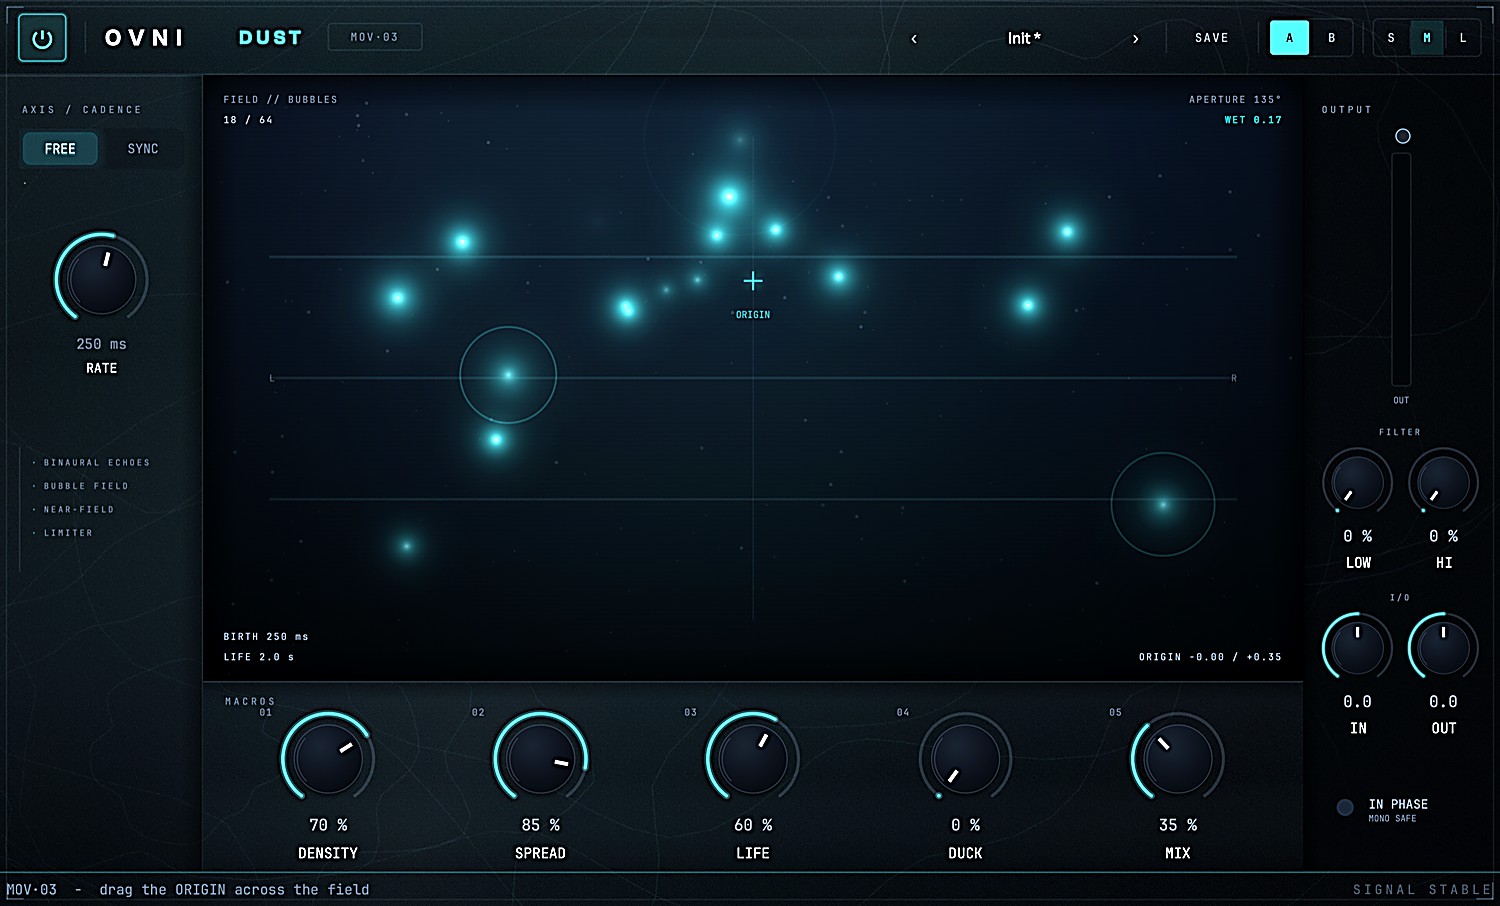
Task: Choose M interface size
Action: (x=1427, y=38)
